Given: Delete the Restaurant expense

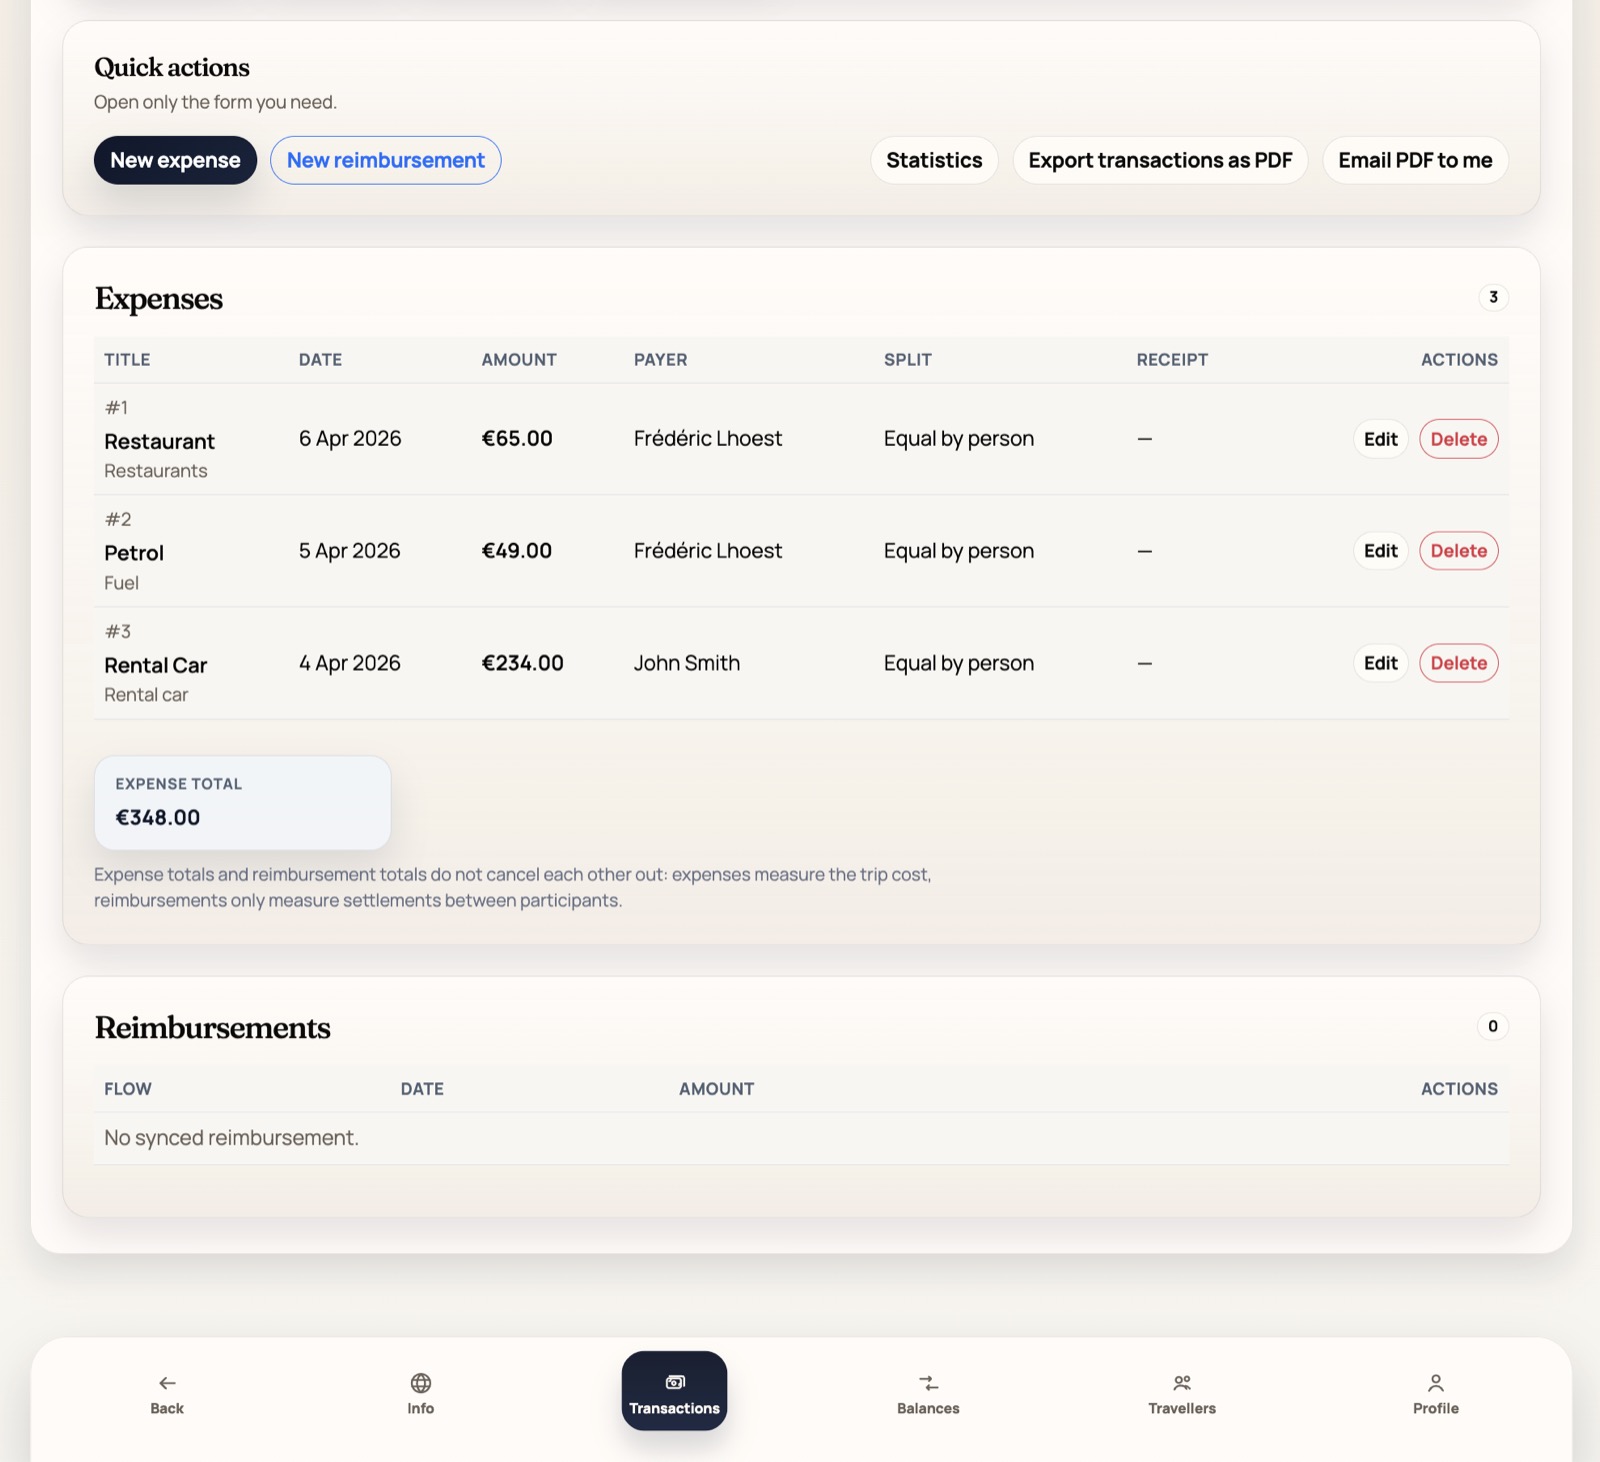Looking at the screenshot, I should pos(1458,438).
